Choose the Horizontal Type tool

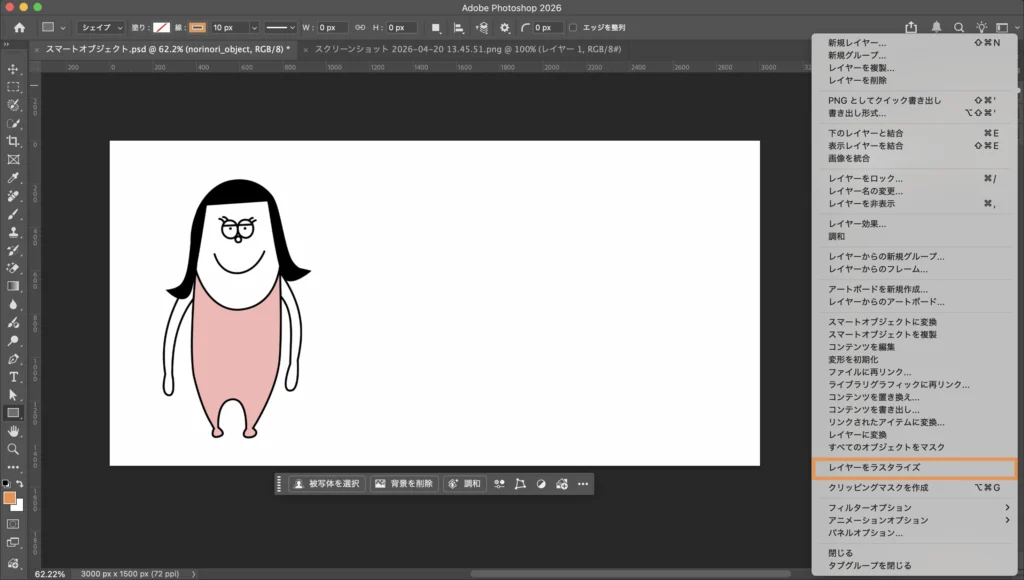(14, 377)
